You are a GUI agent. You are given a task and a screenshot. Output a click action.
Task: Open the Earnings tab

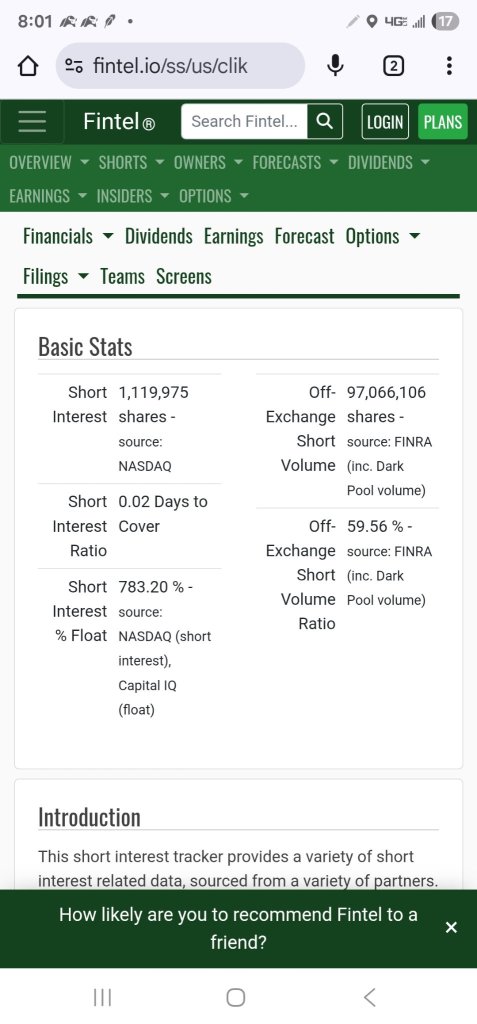[233, 236]
